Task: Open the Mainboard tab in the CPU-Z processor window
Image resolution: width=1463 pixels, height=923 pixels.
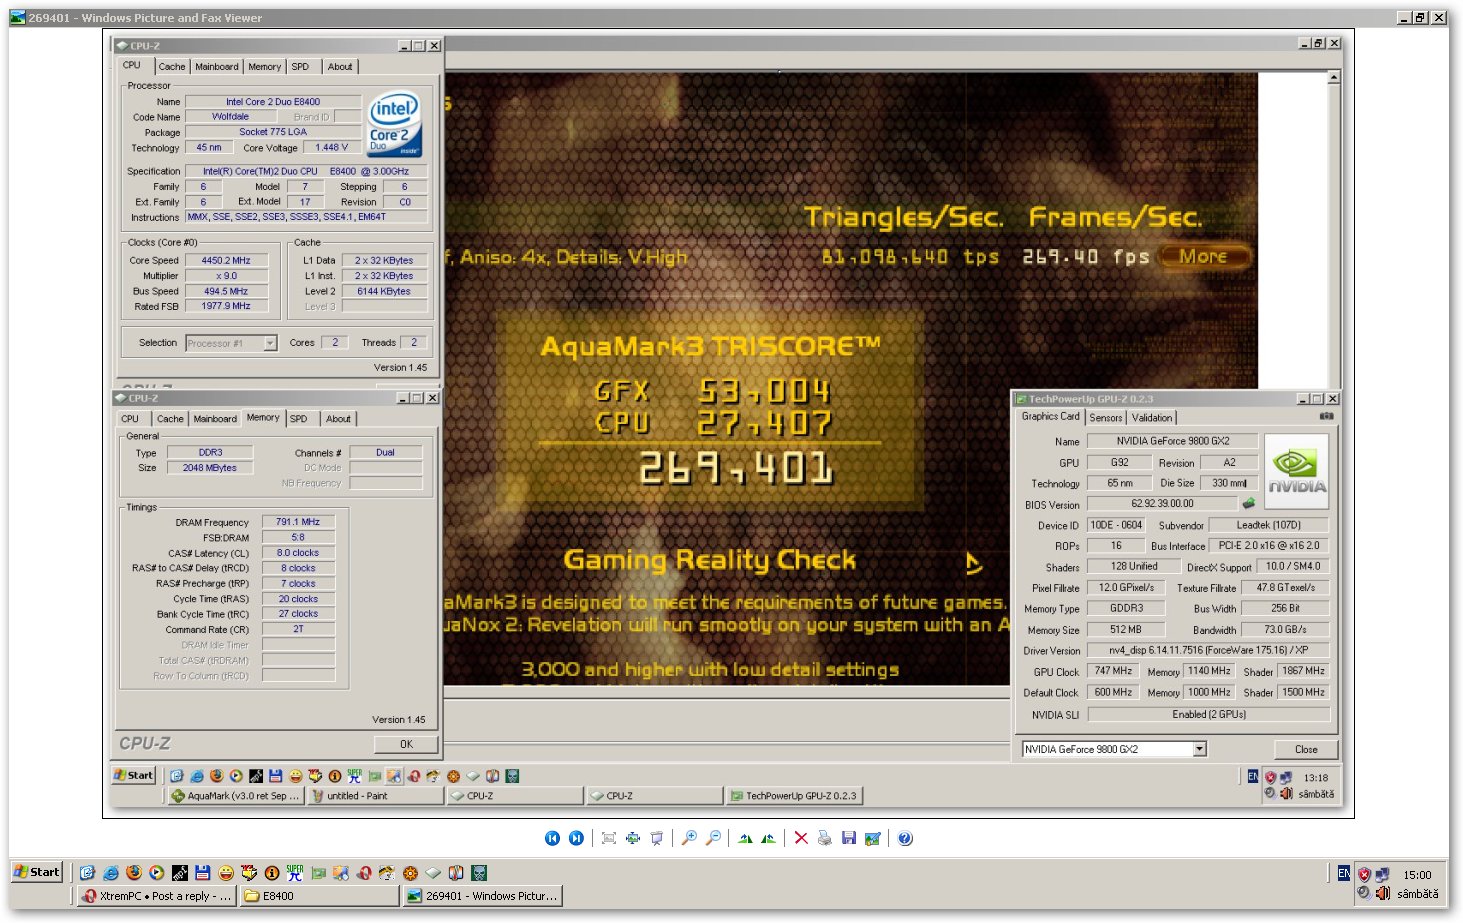Action: tap(217, 67)
